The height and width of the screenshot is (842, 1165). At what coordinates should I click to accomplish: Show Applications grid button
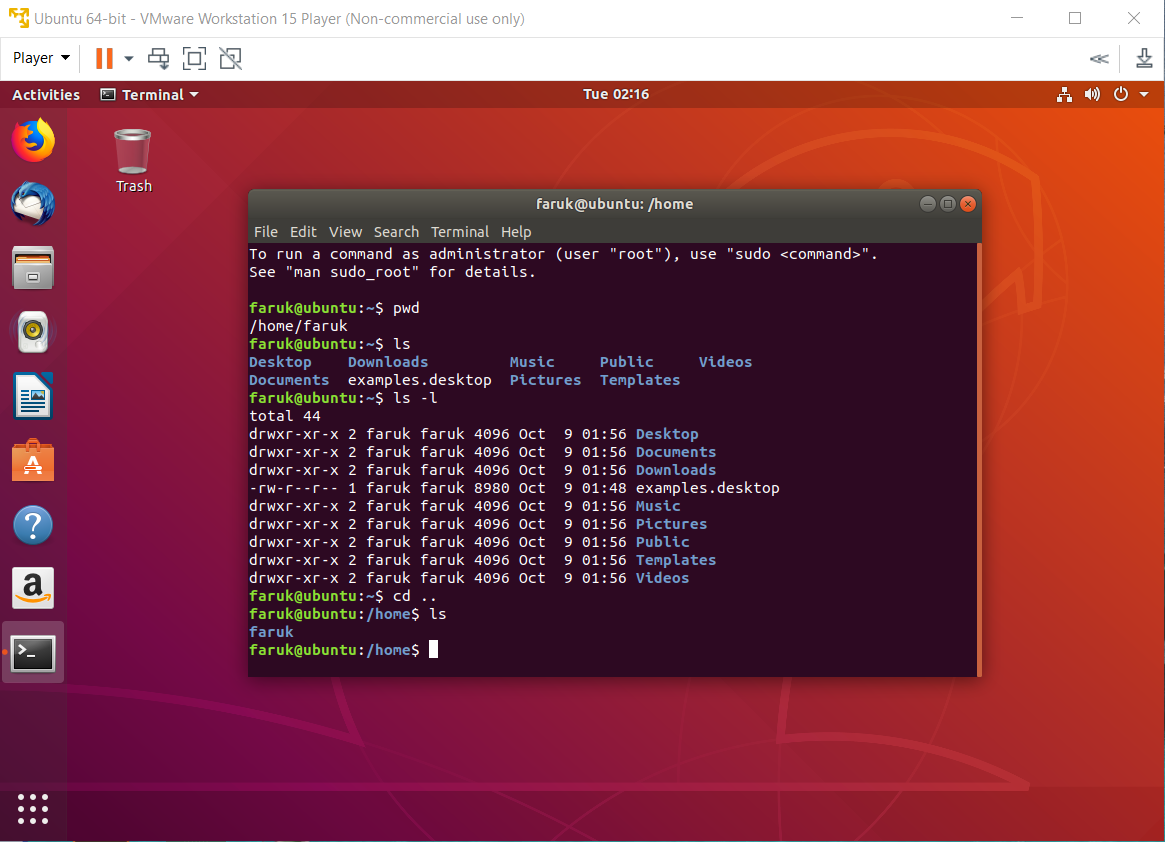tap(33, 809)
